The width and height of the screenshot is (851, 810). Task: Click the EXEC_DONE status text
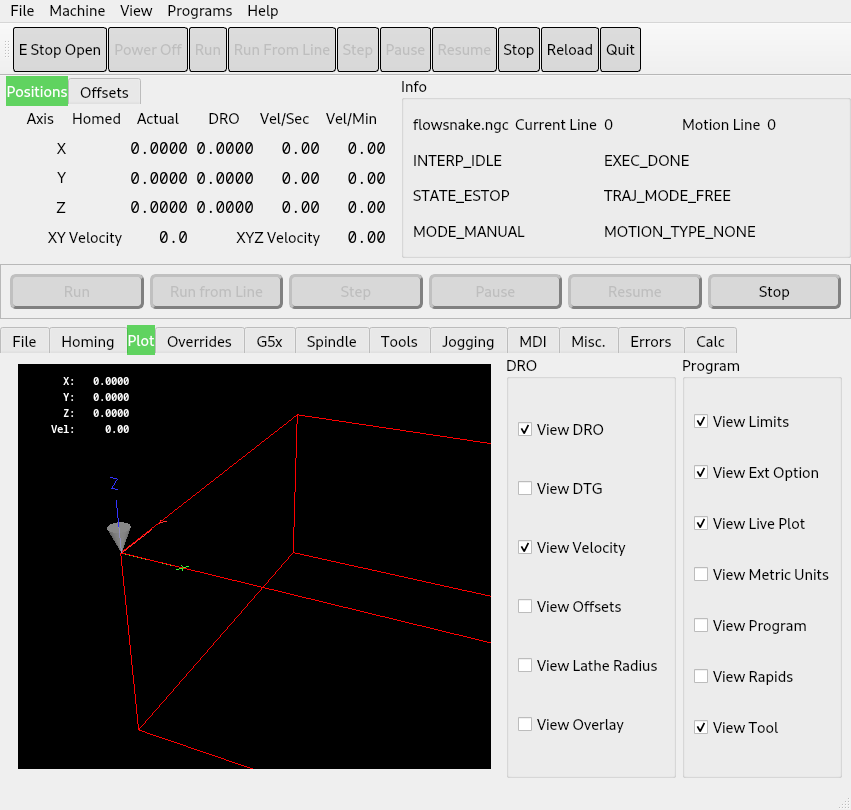click(646, 161)
